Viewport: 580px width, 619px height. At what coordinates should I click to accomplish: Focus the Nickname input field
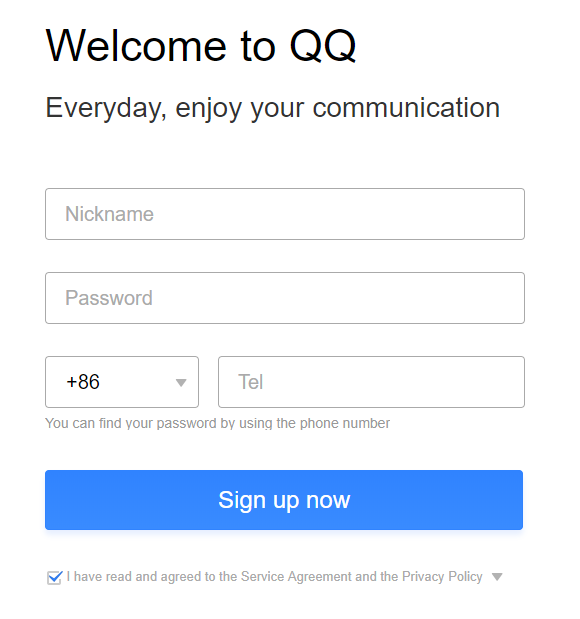[x=285, y=214]
